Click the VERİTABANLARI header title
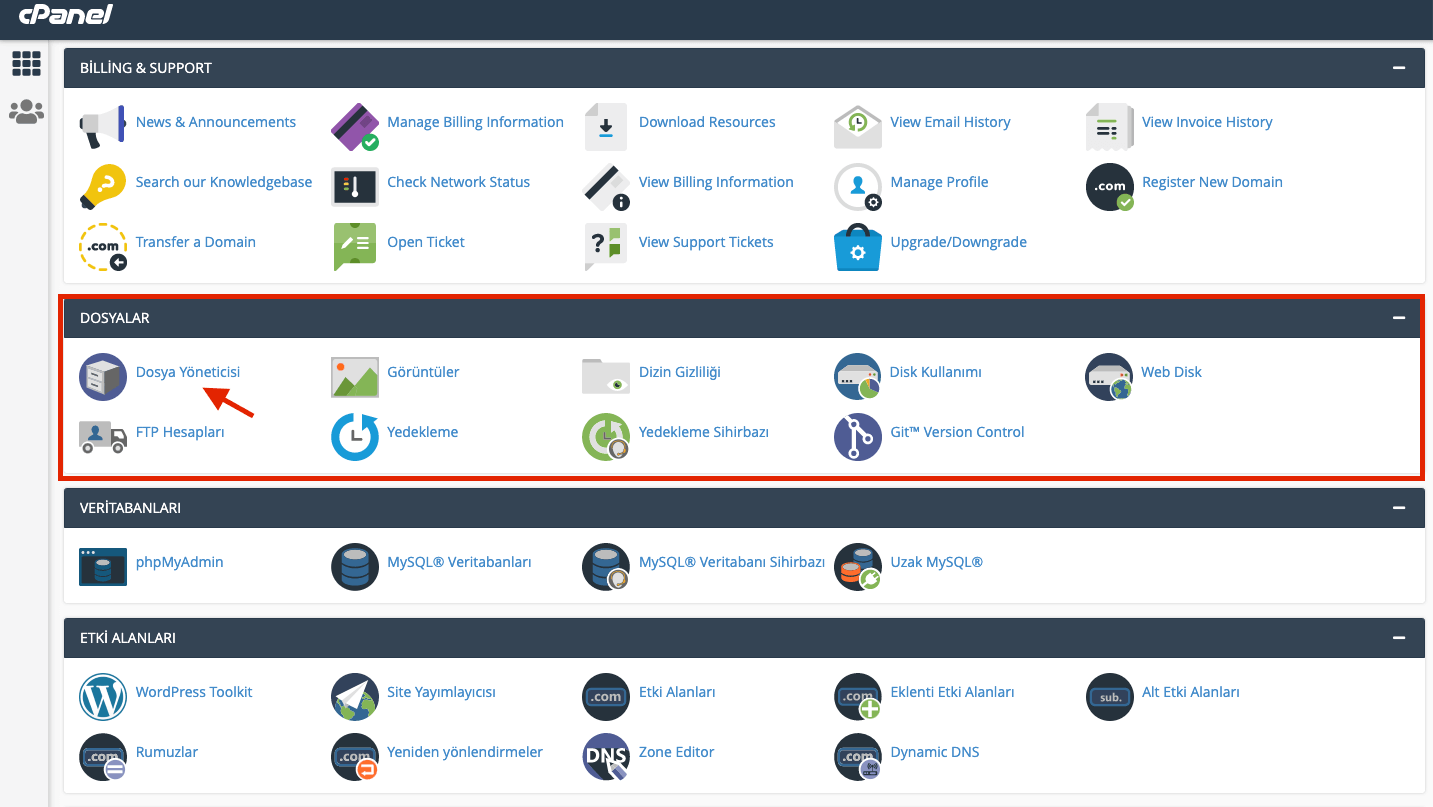This screenshot has width=1433, height=807. pos(130,508)
